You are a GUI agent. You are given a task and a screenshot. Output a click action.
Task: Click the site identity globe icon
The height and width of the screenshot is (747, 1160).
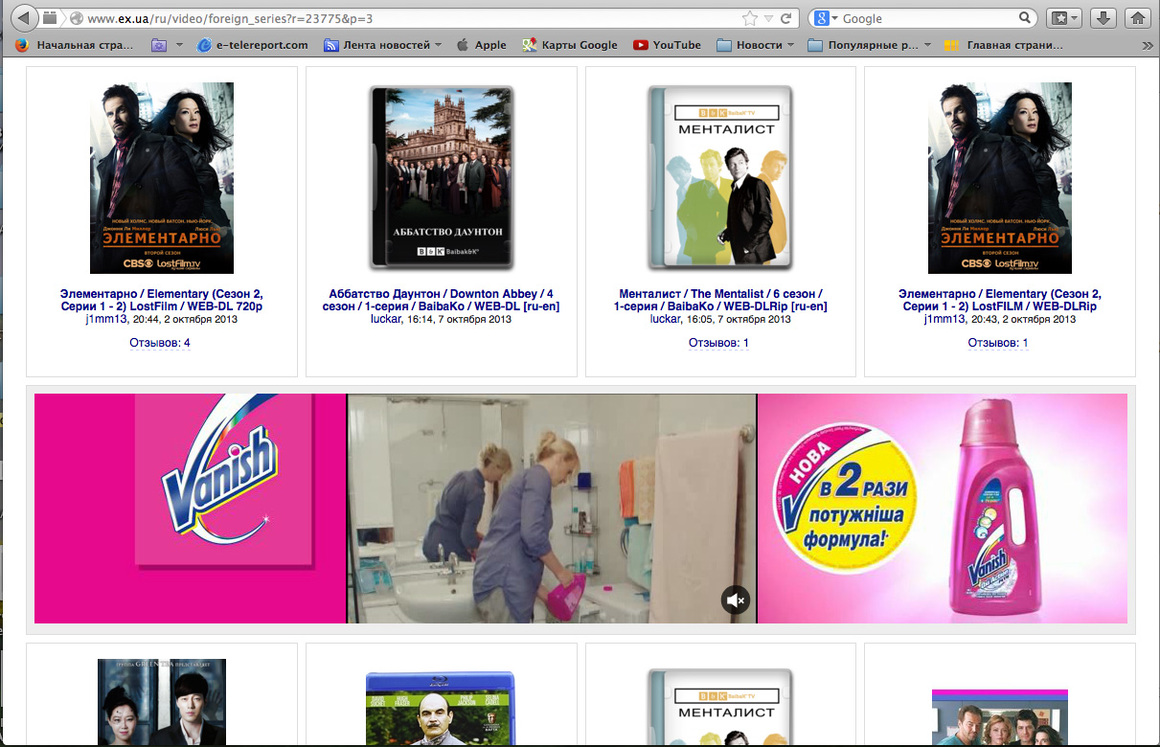(x=76, y=18)
